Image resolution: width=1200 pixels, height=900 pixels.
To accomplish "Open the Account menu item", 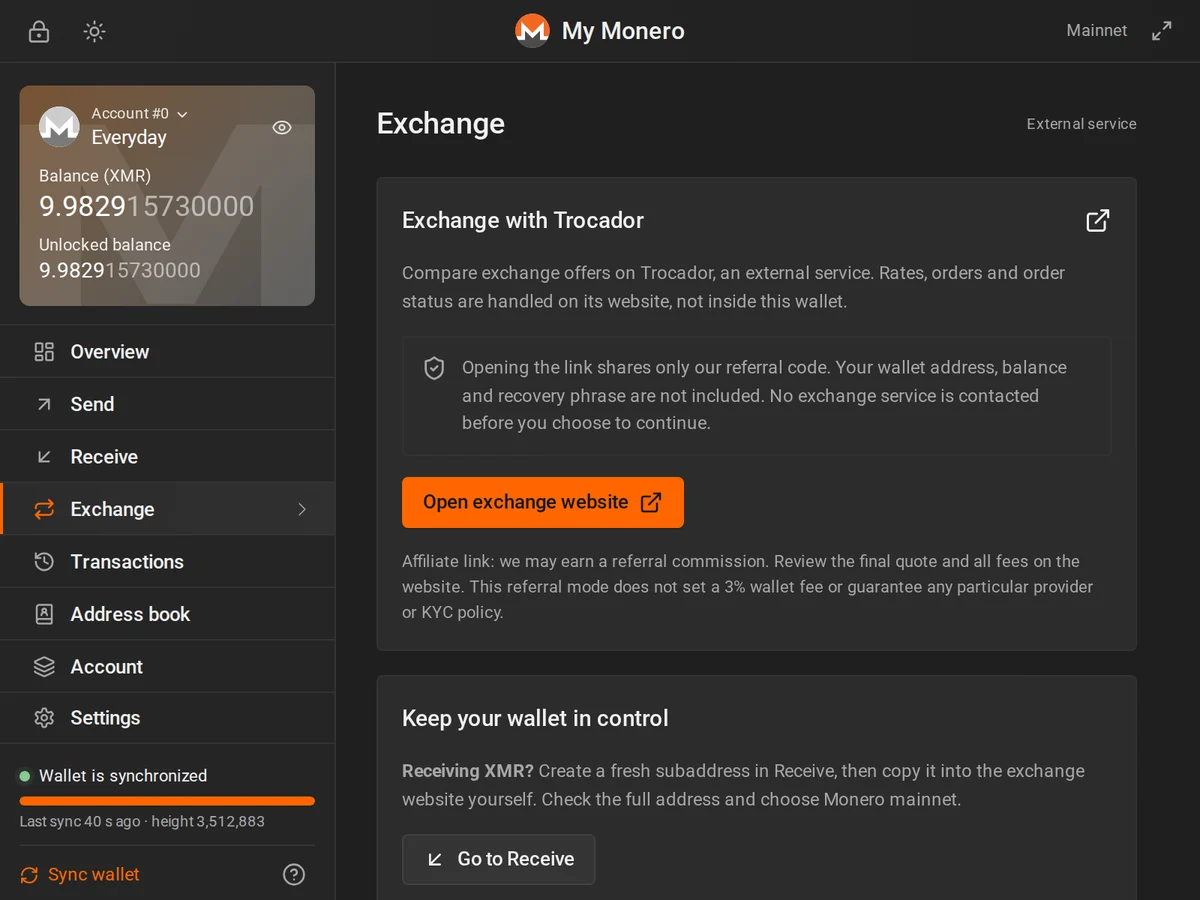I will click(x=168, y=667).
